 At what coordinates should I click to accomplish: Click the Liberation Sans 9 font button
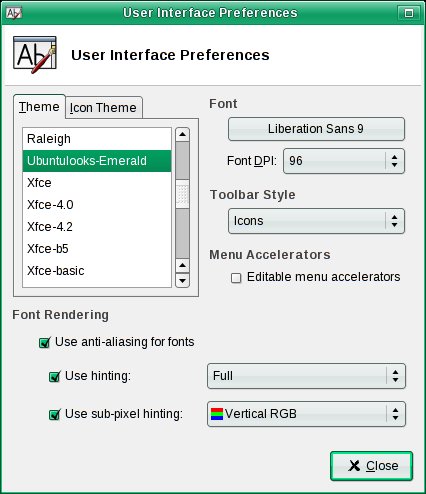coord(316,129)
